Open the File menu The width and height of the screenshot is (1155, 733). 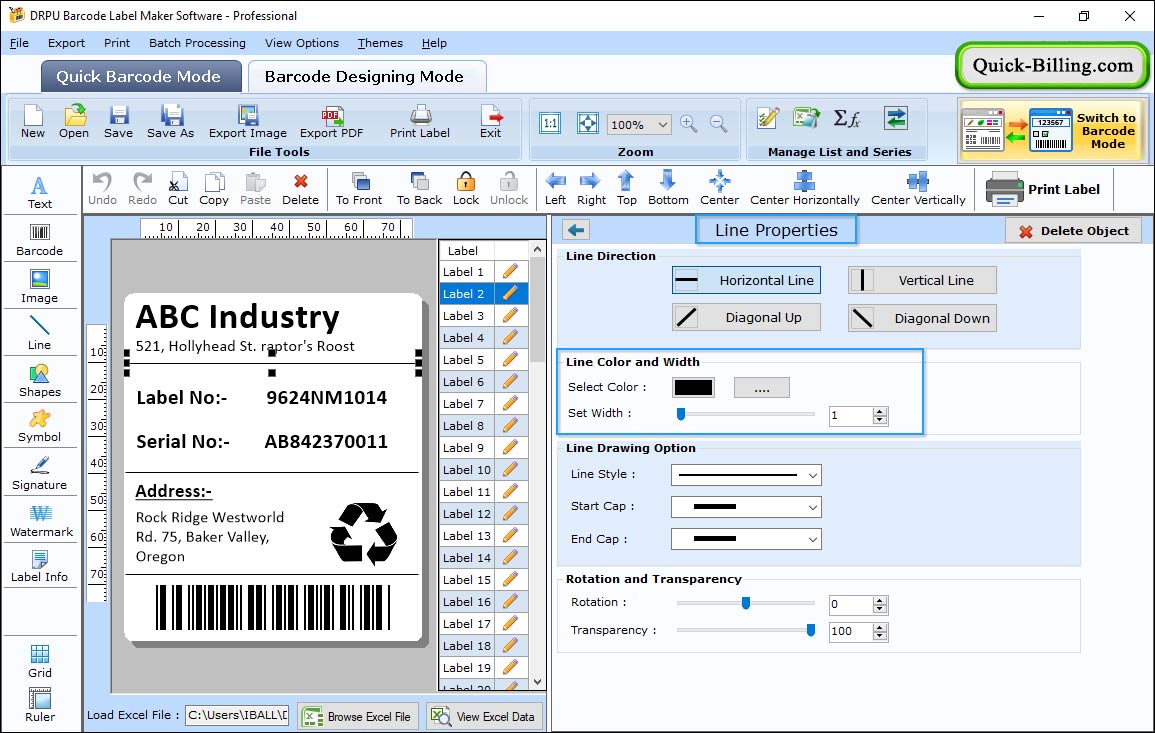(x=19, y=43)
